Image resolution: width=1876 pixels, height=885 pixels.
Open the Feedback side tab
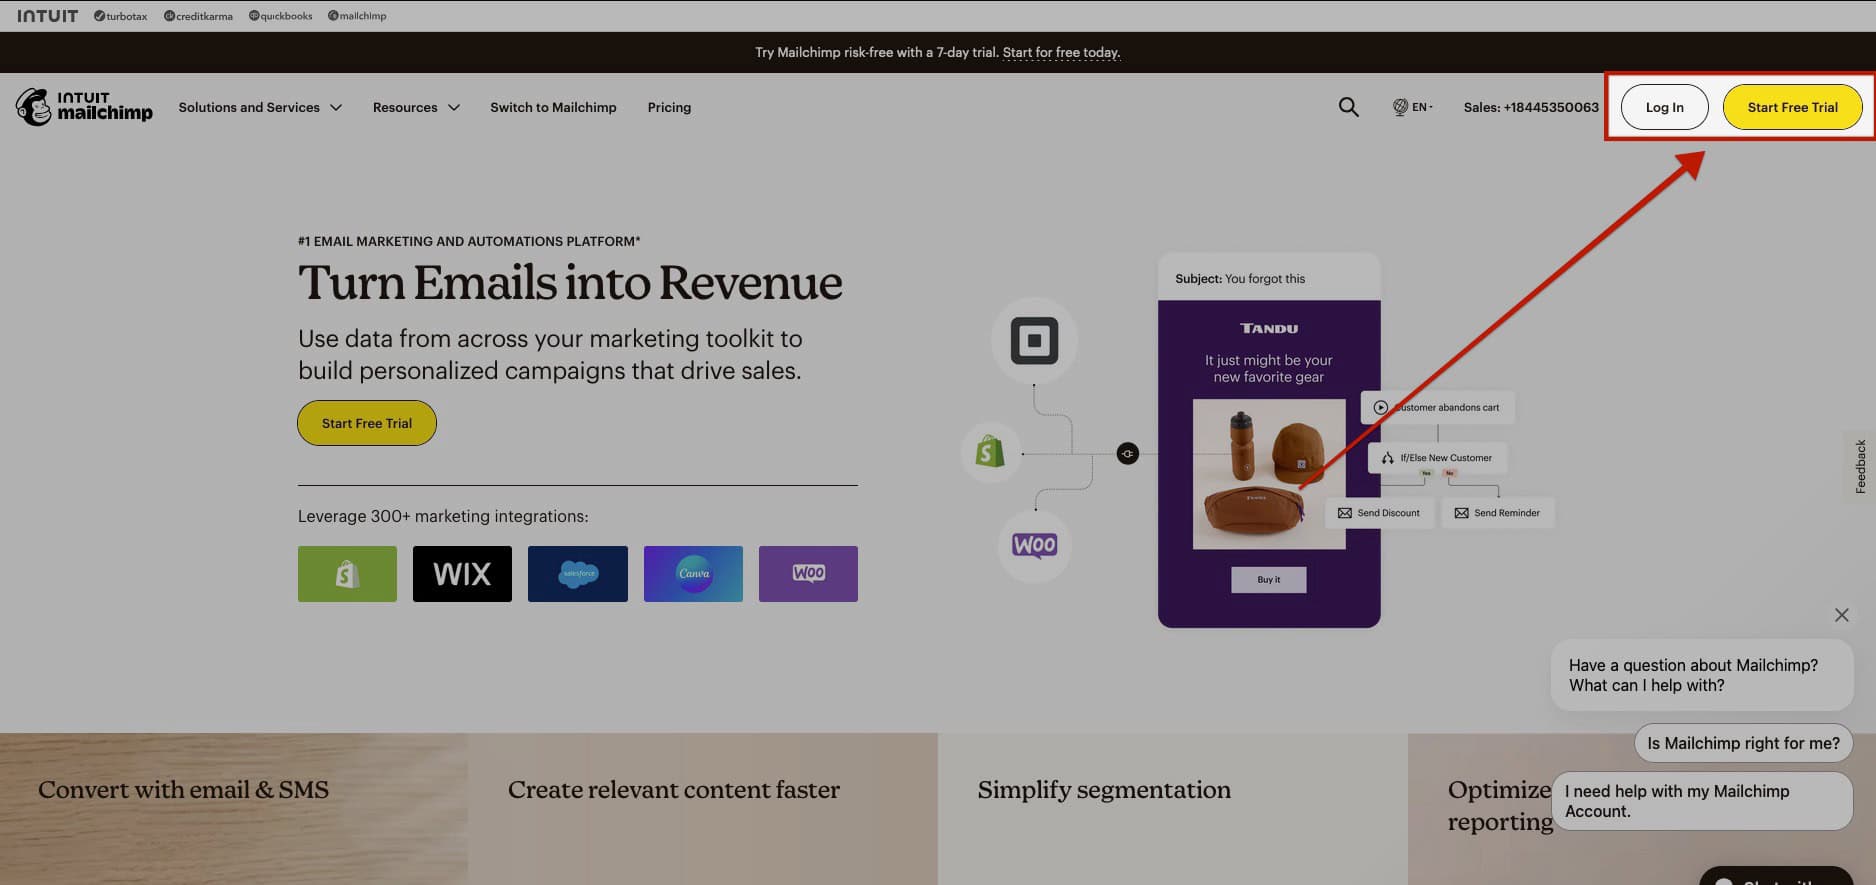1859,466
